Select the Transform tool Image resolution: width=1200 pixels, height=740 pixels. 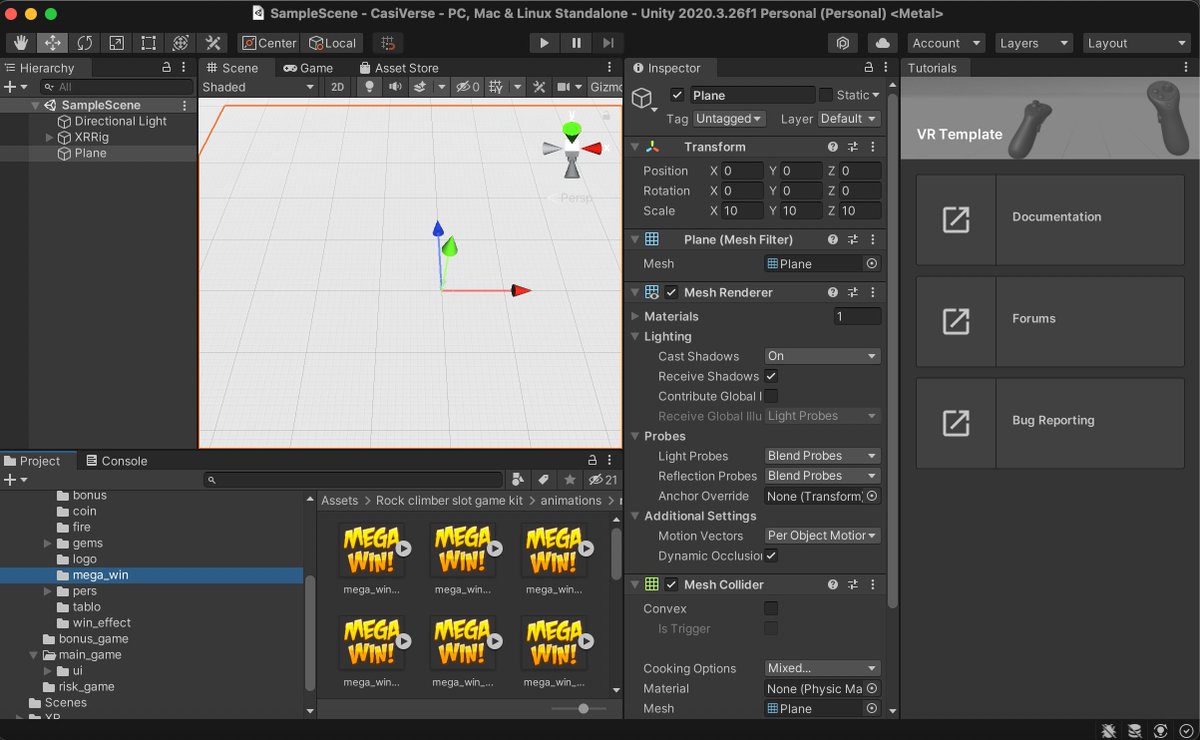tap(181, 43)
